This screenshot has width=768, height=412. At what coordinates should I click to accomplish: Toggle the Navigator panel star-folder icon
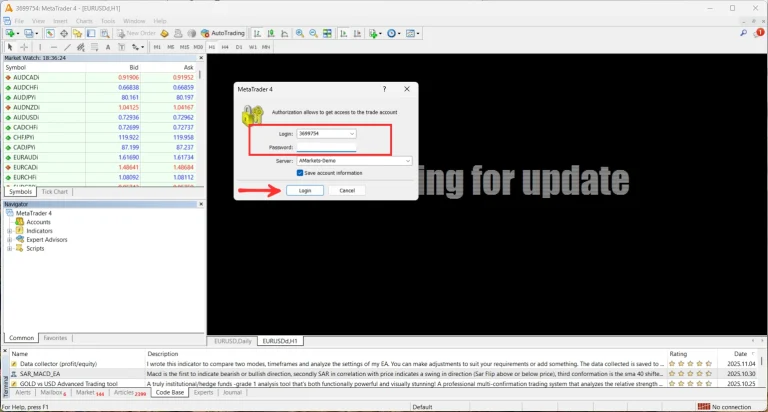(x=77, y=33)
